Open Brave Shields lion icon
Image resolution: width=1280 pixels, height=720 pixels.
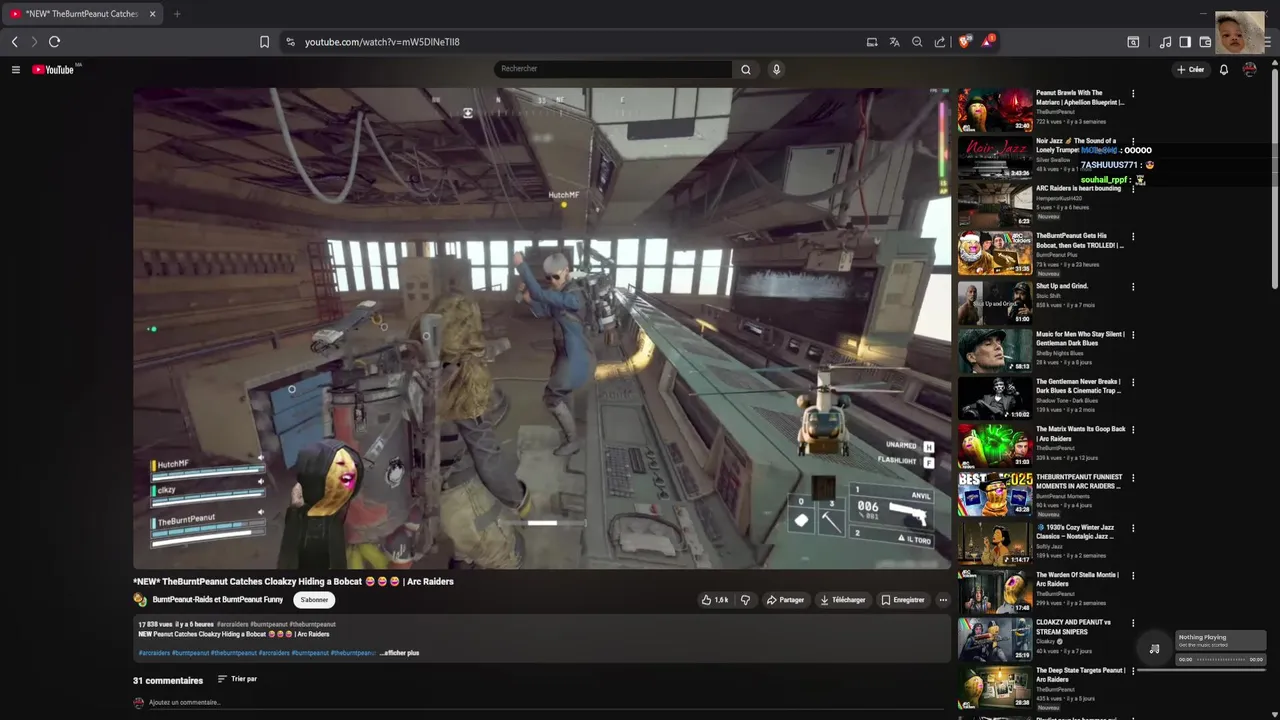click(x=965, y=41)
